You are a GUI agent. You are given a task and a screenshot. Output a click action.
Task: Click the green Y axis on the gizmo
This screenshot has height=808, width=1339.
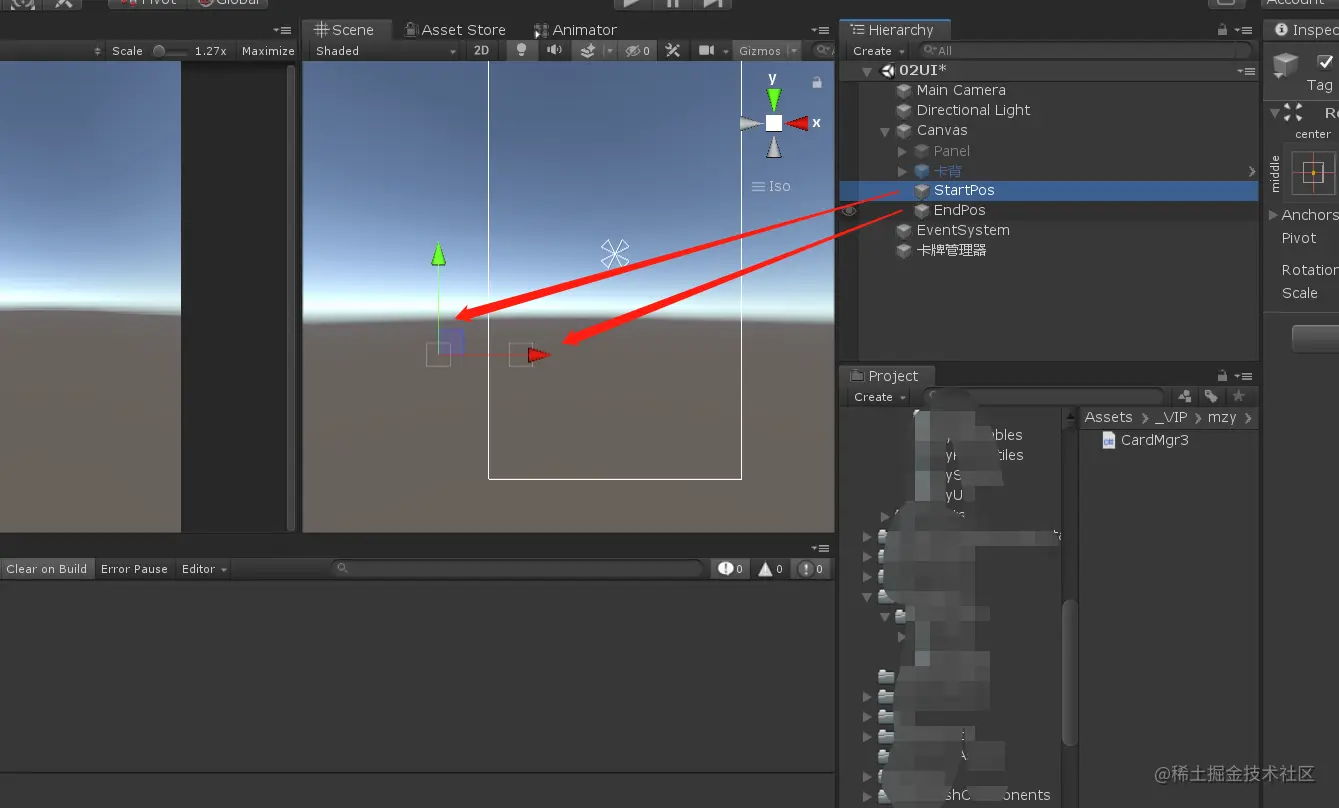[x=773, y=98]
